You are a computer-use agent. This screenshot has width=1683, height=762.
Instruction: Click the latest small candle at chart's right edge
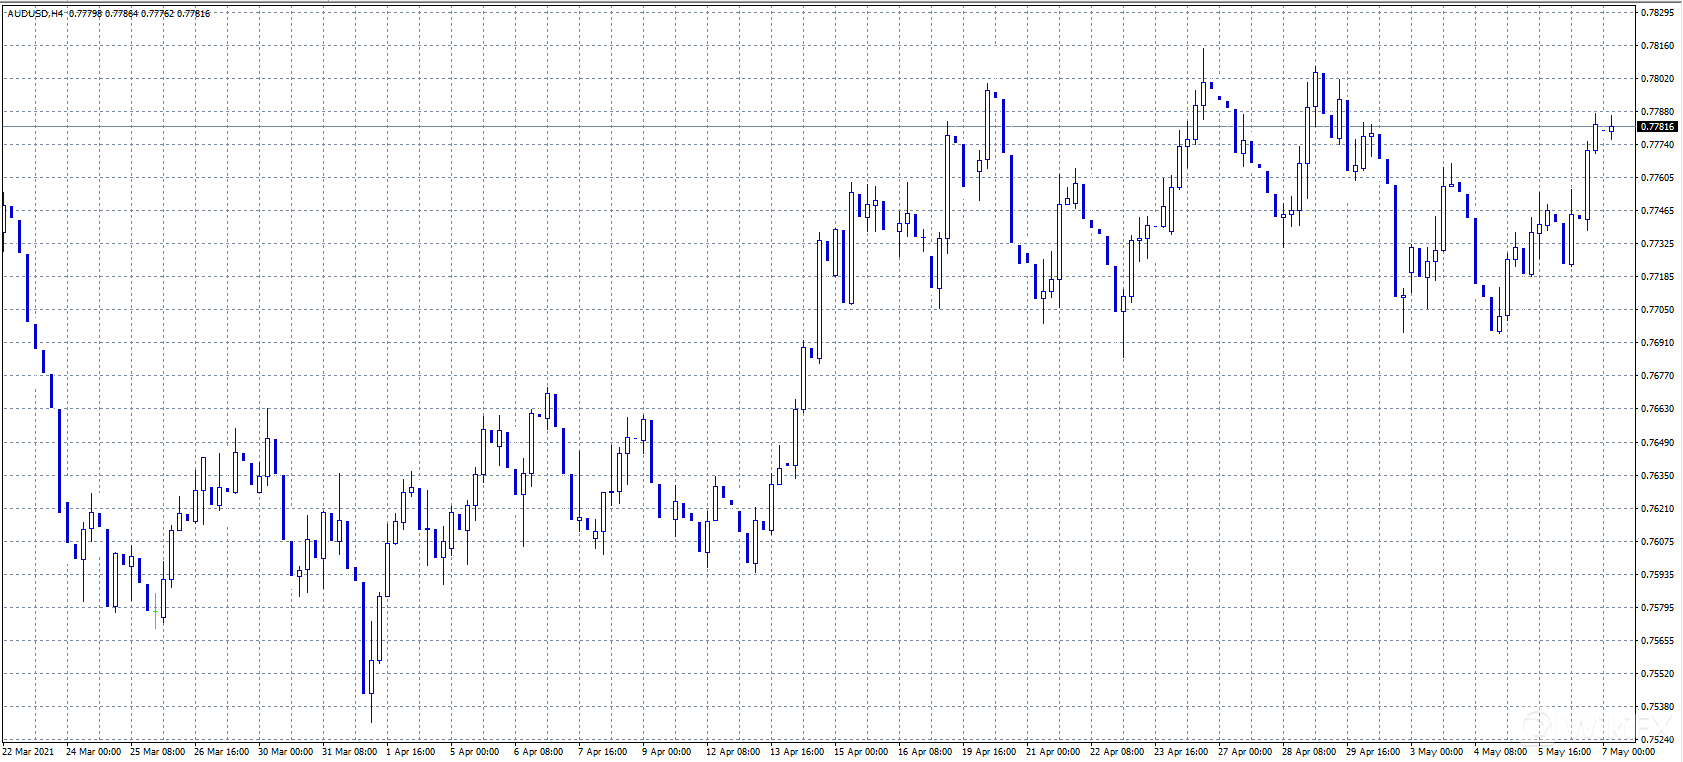click(1611, 129)
